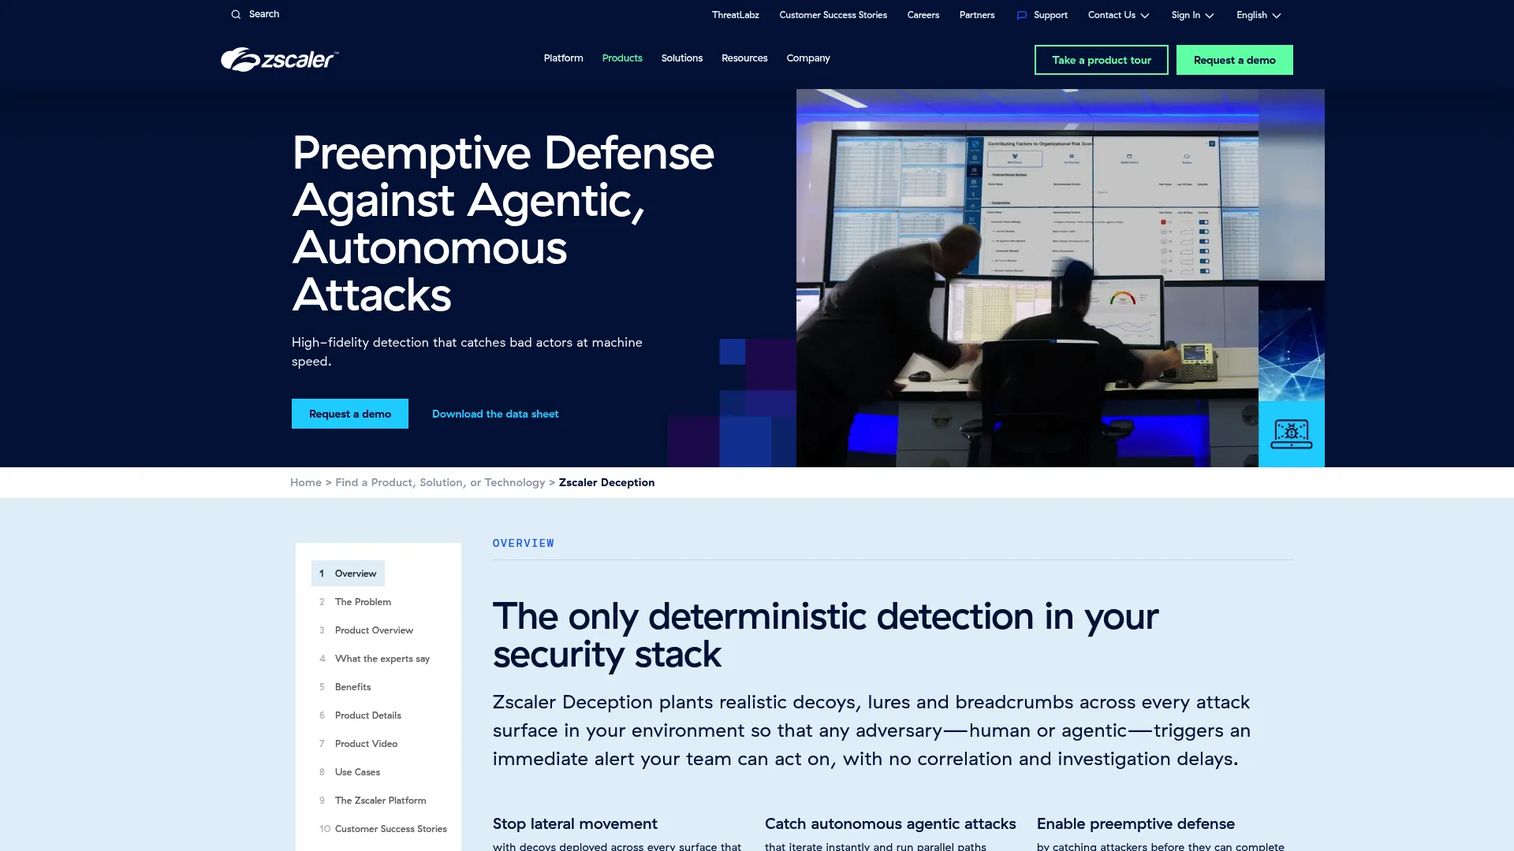The width and height of the screenshot is (1514, 851).
Task: Jump to Benefits section
Action: pyautogui.click(x=353, y=687)
